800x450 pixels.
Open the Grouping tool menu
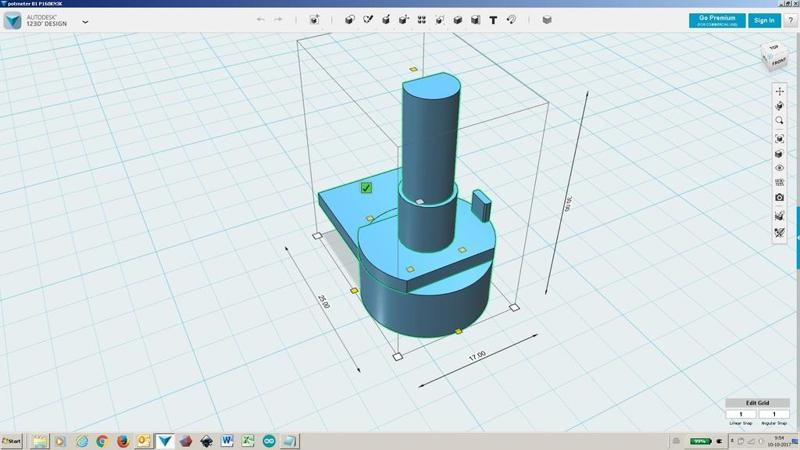pos(439,20)
